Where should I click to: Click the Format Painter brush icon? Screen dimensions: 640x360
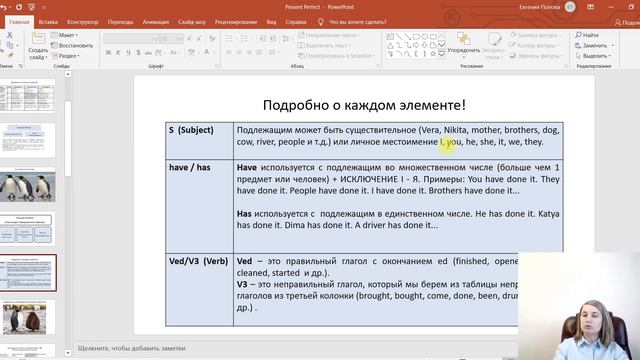click(10, 55)
